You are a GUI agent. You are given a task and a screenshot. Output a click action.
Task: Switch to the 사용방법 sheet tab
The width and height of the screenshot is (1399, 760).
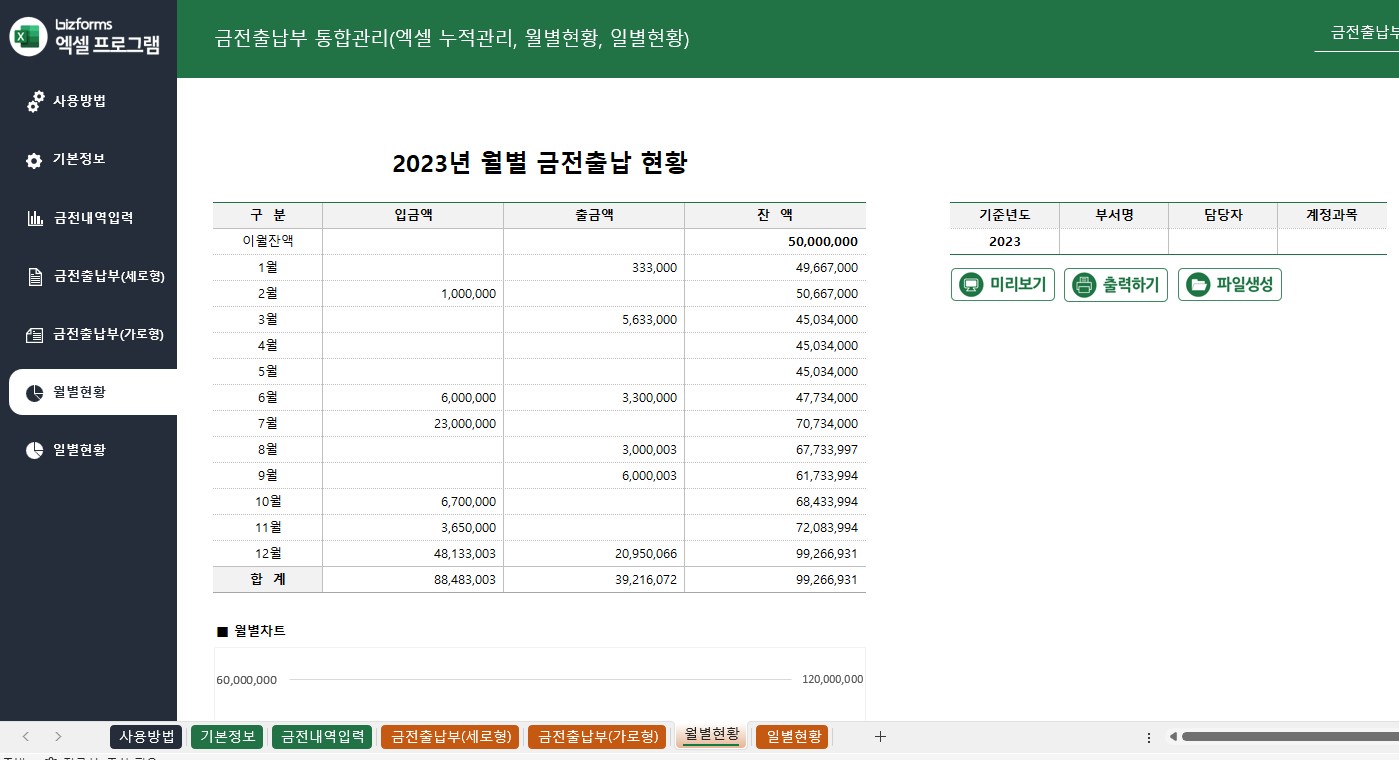tap(147, 737)
